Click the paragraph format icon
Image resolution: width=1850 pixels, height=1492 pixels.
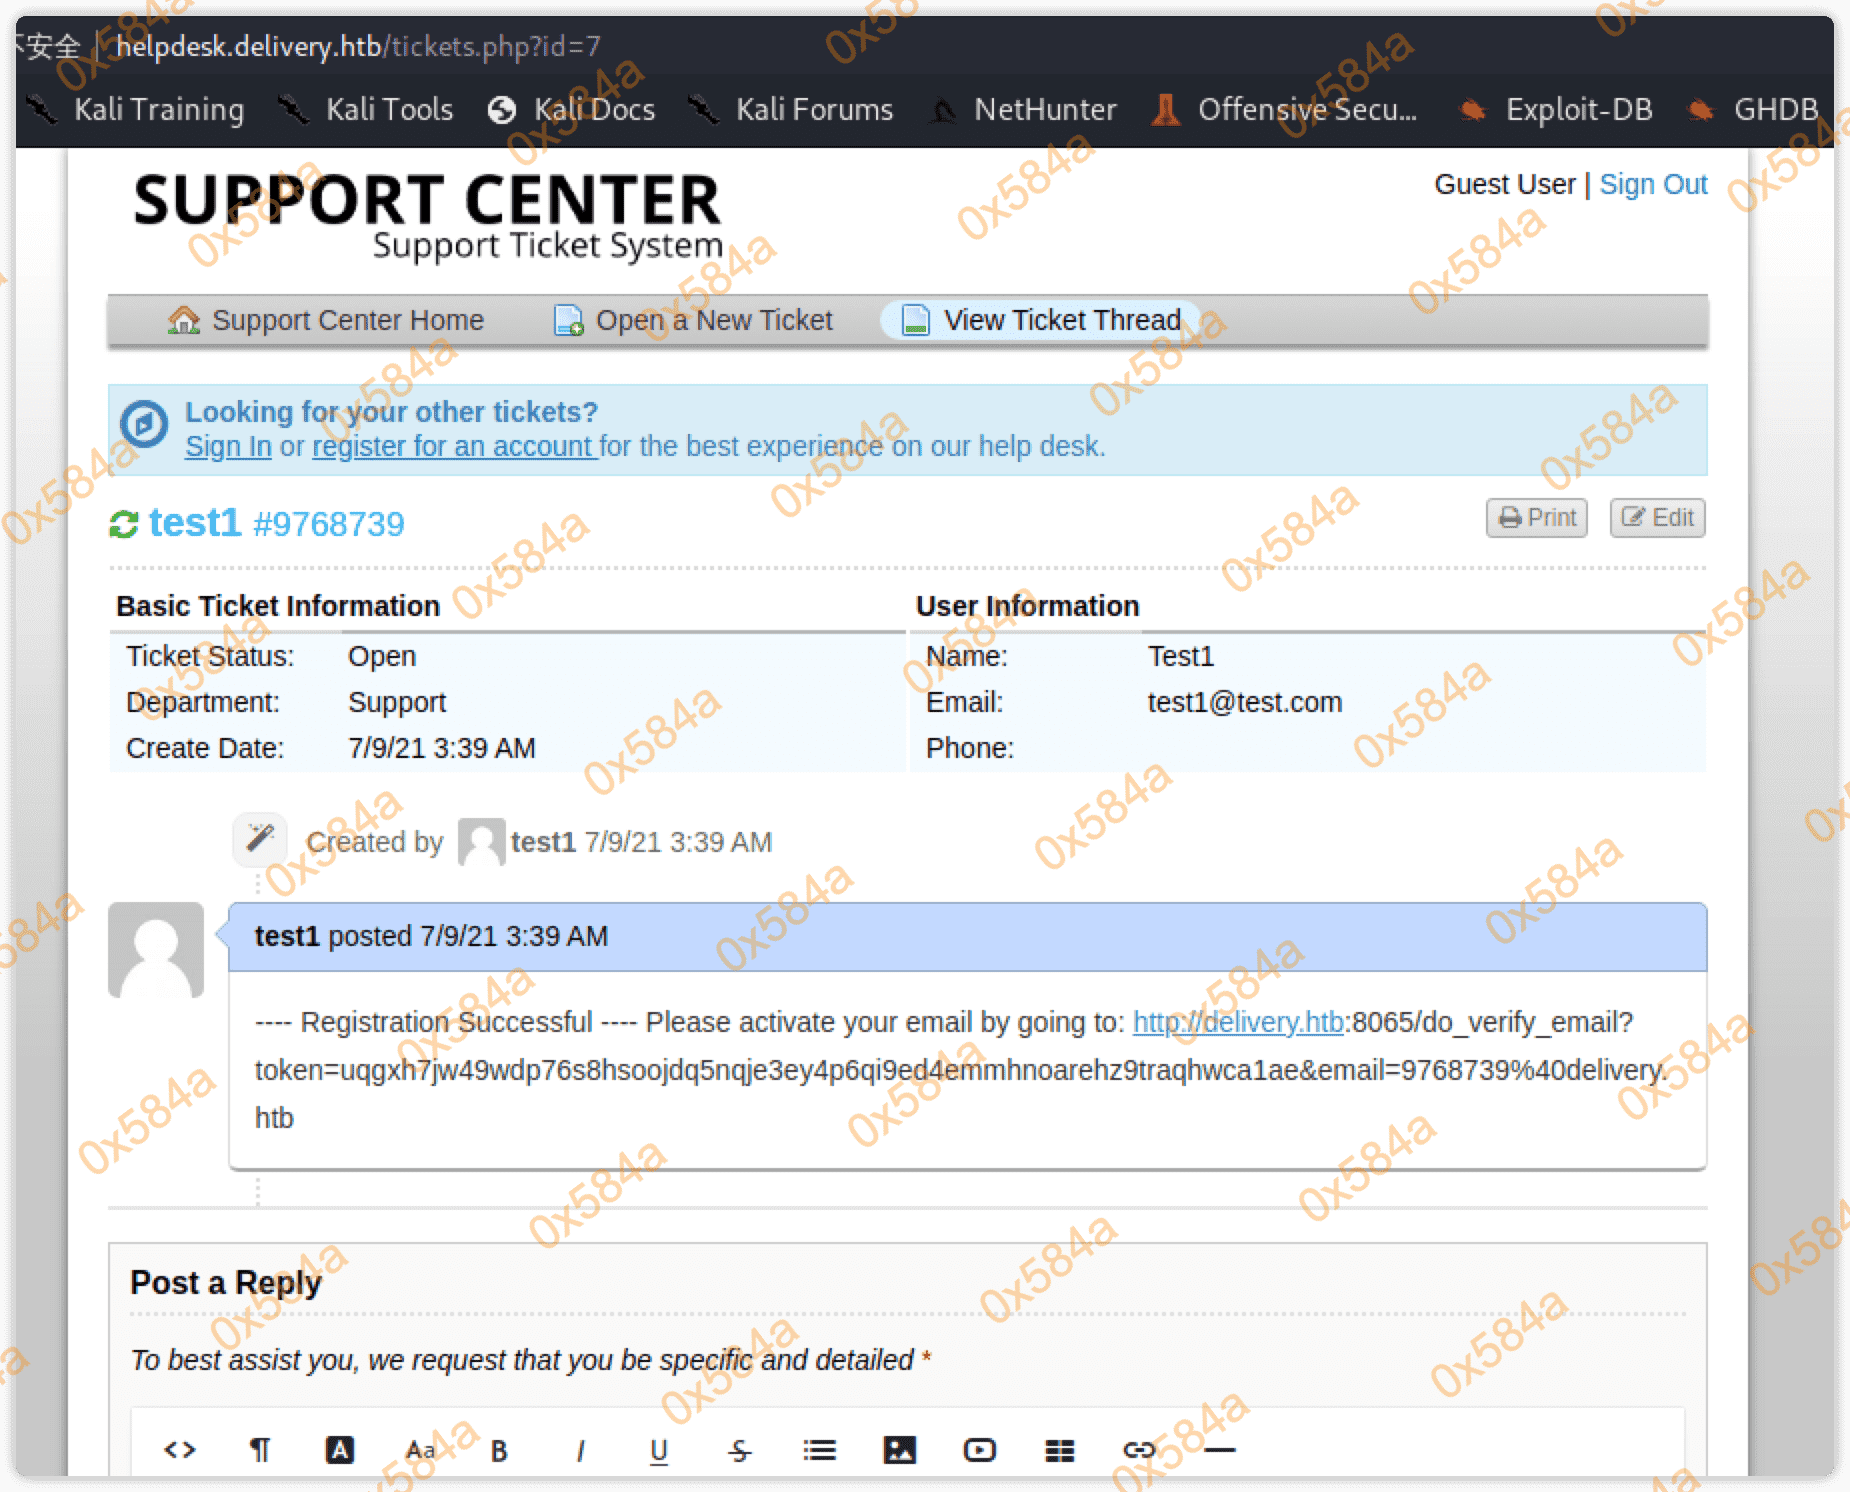click(260, 1449)
